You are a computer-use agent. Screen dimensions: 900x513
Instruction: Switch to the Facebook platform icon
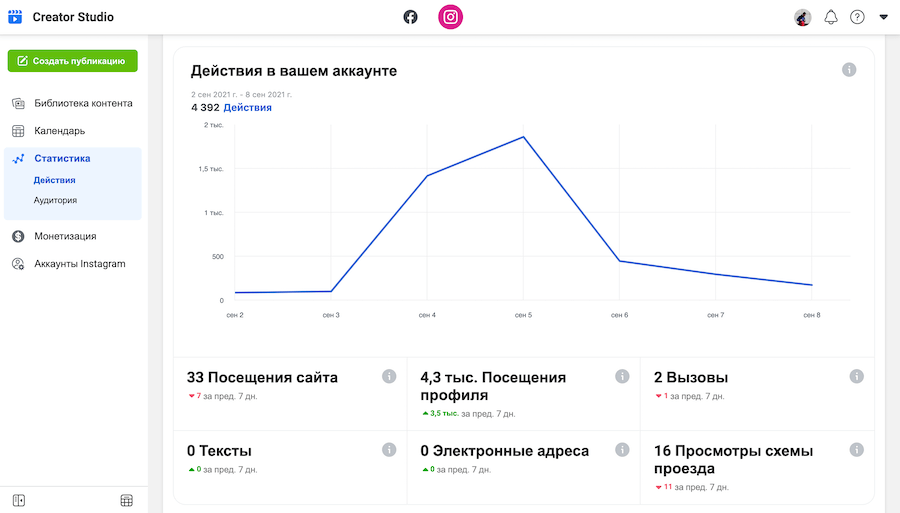pos(410,17)
